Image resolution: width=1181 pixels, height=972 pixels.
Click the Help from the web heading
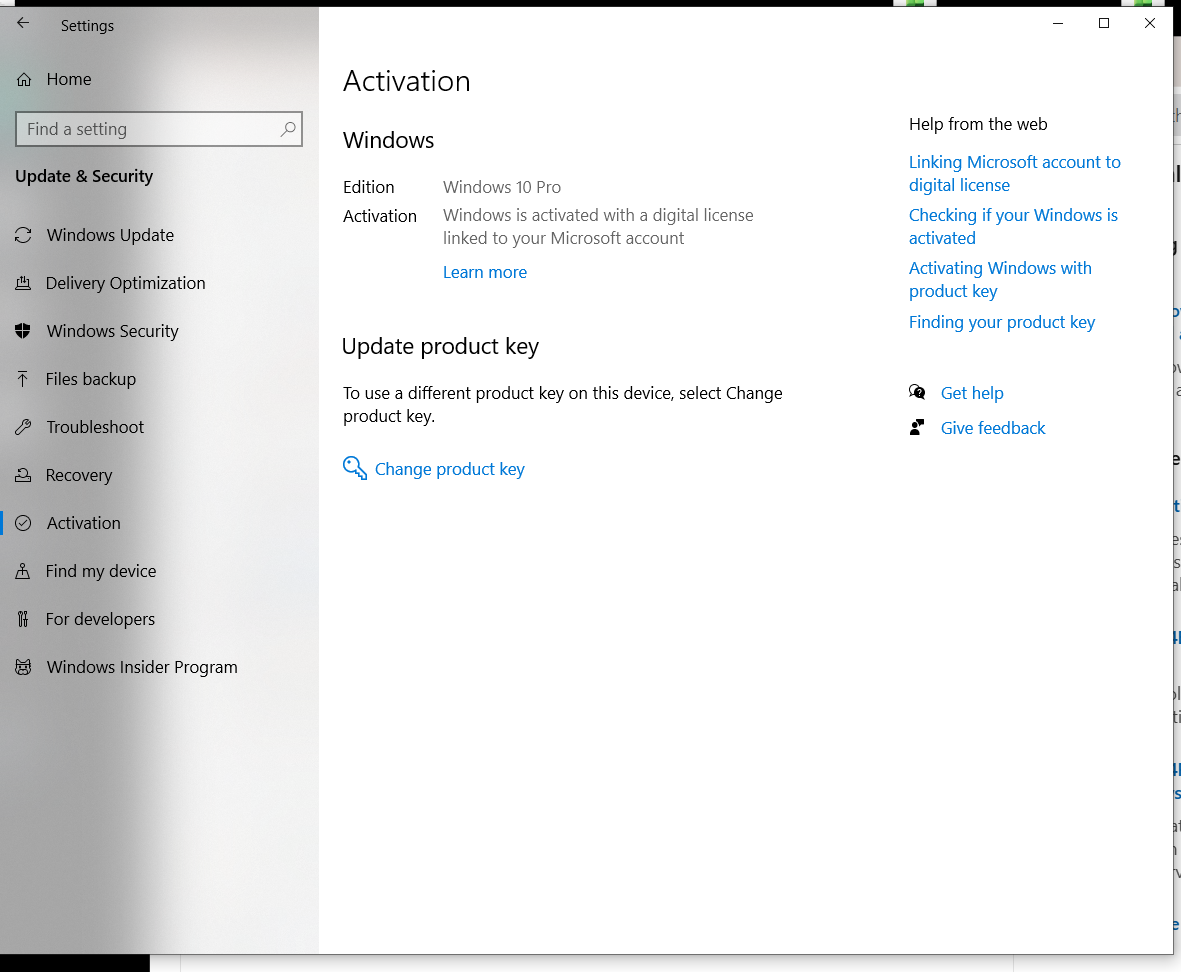coord(978,124)
